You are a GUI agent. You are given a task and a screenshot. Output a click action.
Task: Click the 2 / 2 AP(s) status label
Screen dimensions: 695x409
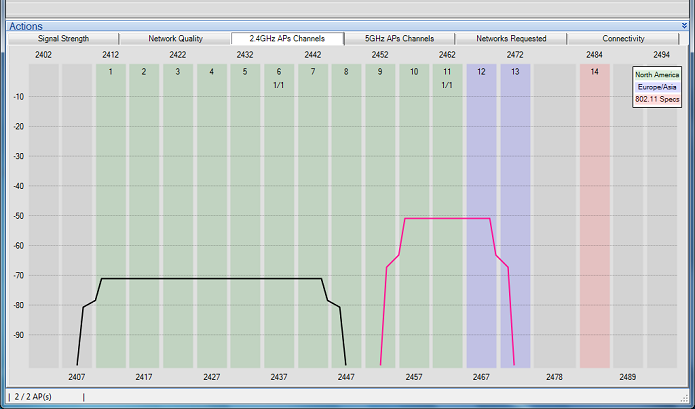pyautogui.click(x=33, y=397)
